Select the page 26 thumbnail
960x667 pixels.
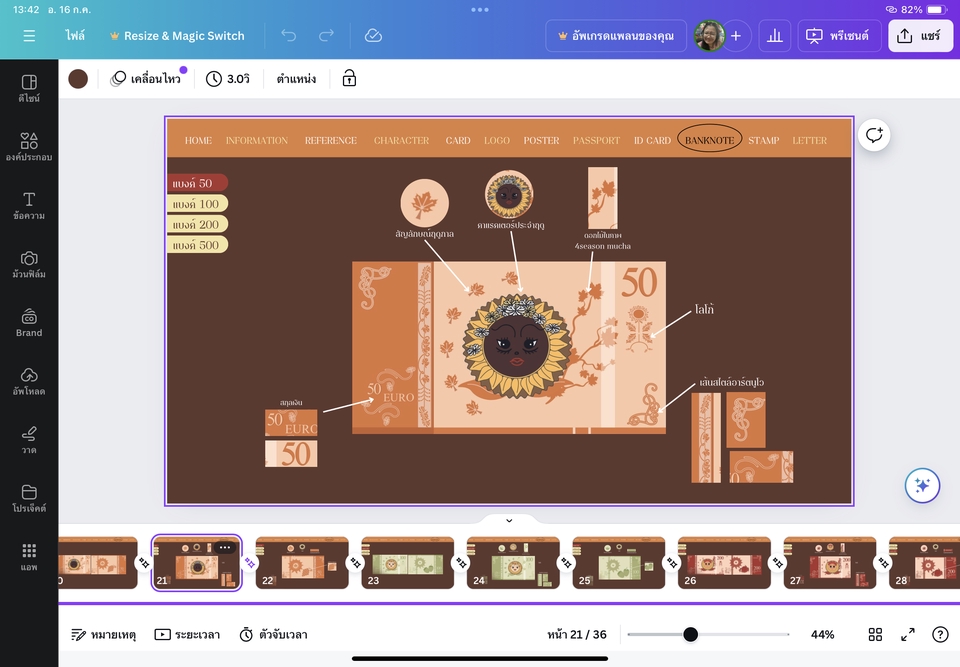tap(724, 563)
